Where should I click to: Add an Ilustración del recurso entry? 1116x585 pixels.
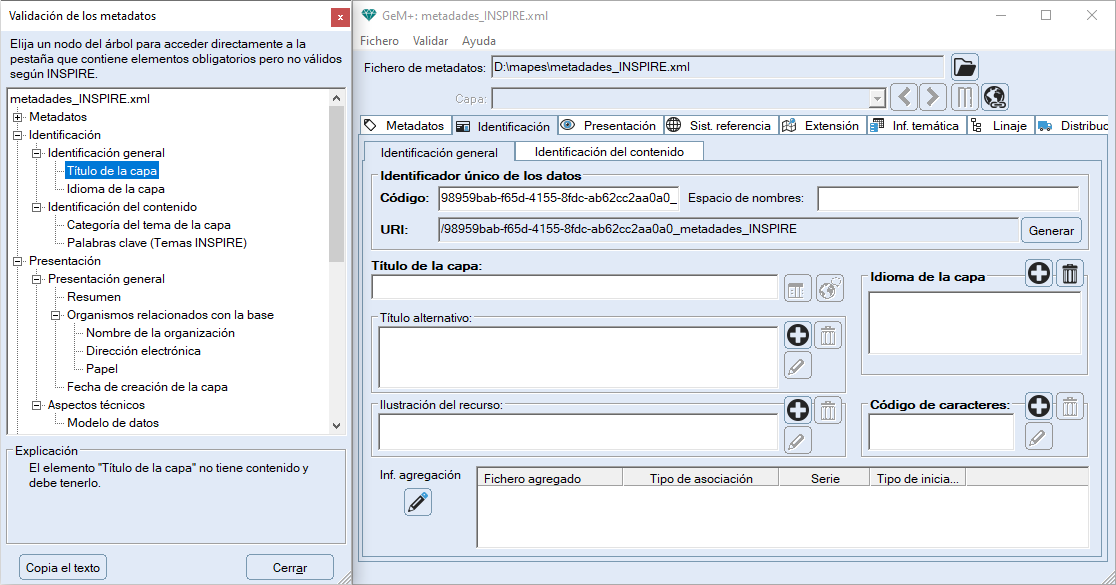[x=797, y=409]
